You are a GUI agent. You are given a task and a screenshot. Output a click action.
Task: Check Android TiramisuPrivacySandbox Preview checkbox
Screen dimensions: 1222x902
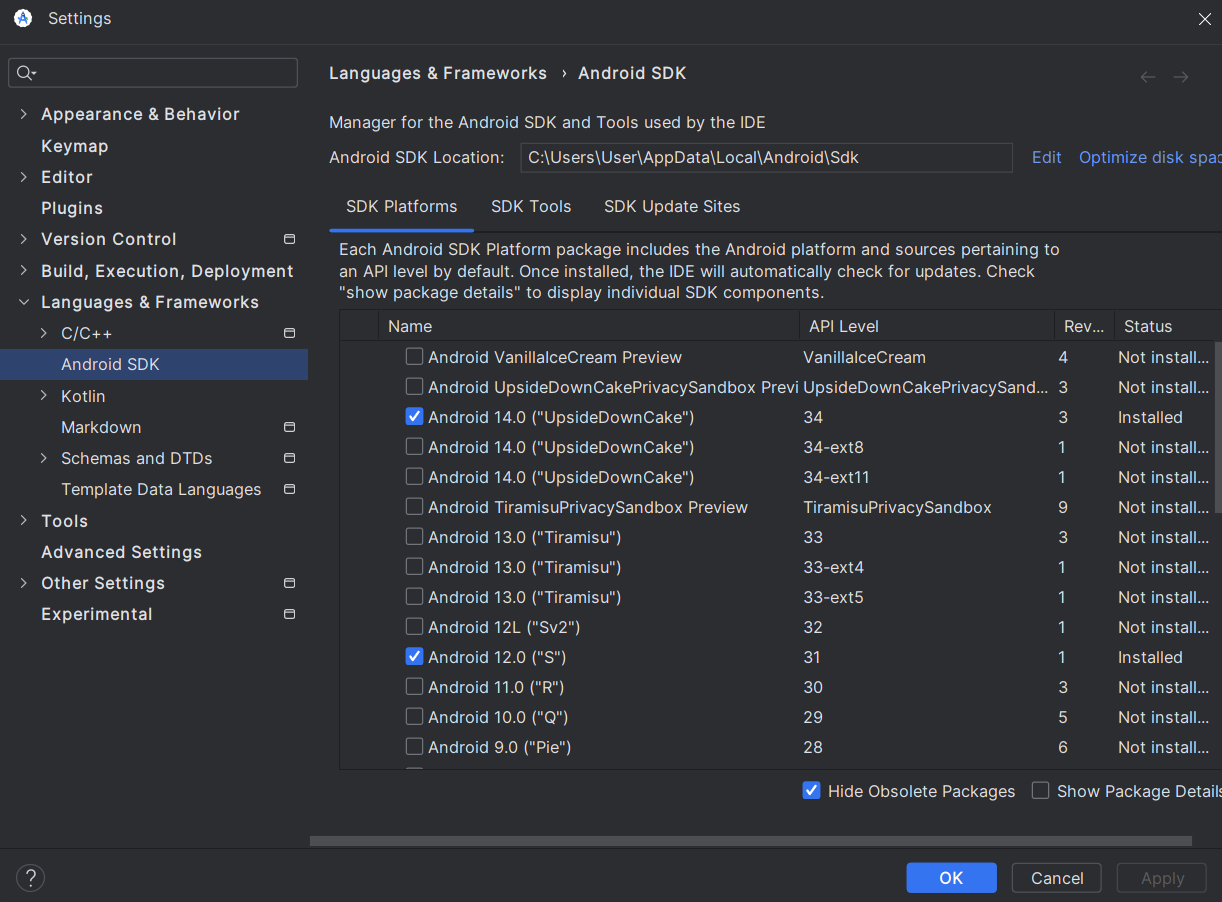(414, 507)
